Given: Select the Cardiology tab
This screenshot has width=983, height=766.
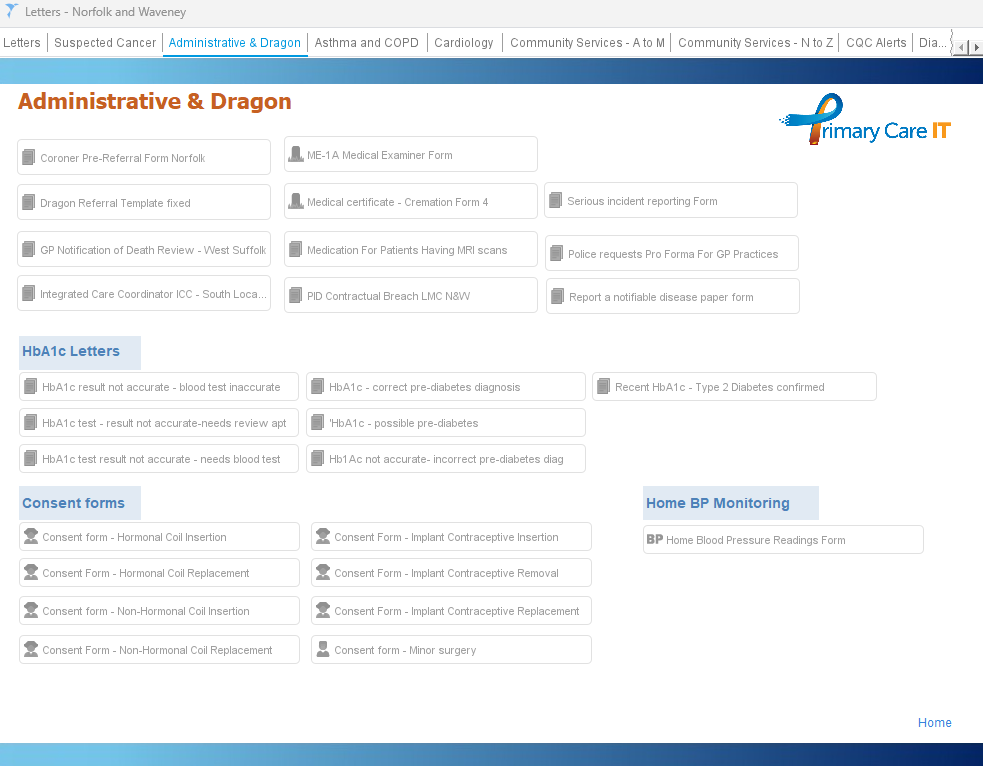Looking at the screenshot, I should [x=464, y=43].
